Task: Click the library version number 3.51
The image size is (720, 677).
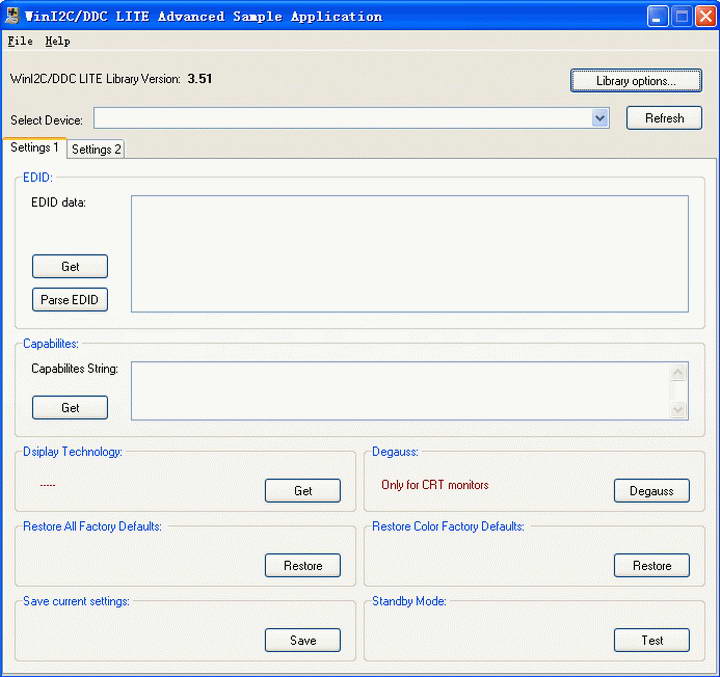Action: pyautogui.click(x=200, y=79)
